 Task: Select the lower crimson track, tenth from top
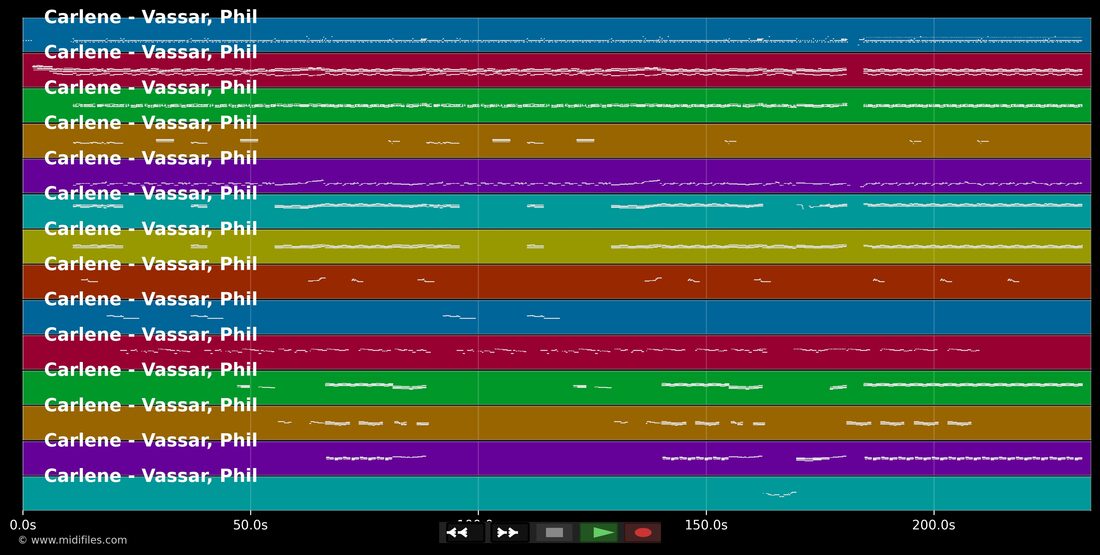tap(557, 352)
